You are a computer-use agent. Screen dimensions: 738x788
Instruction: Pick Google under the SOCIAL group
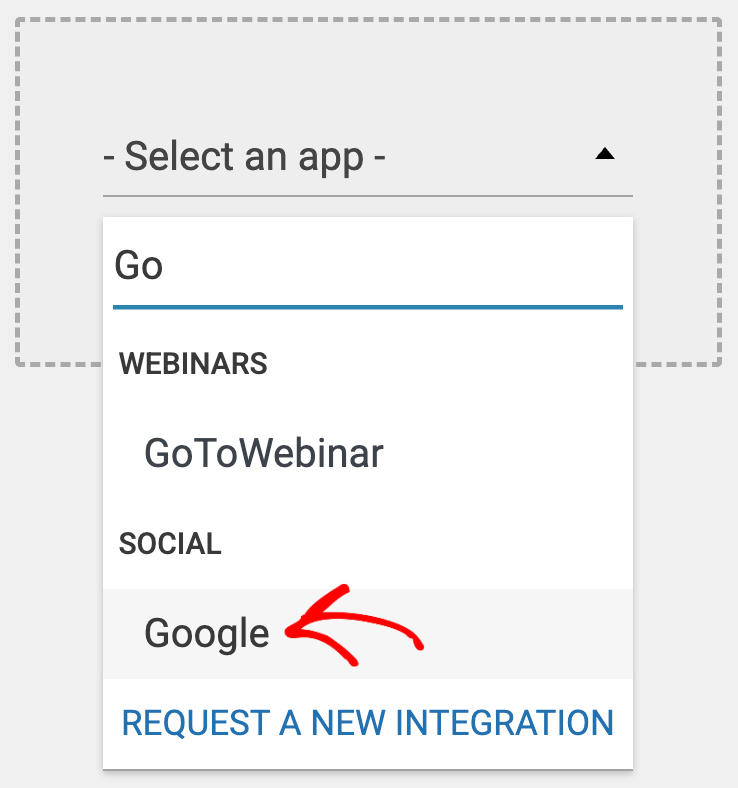pos(207,633)
